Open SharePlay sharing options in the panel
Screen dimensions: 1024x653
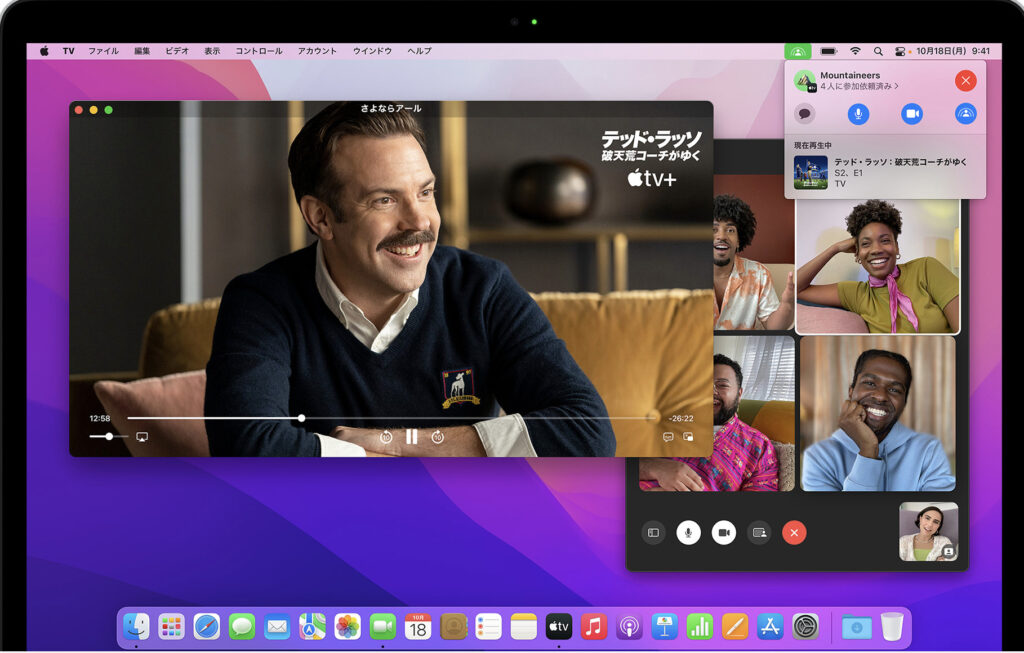965,114
